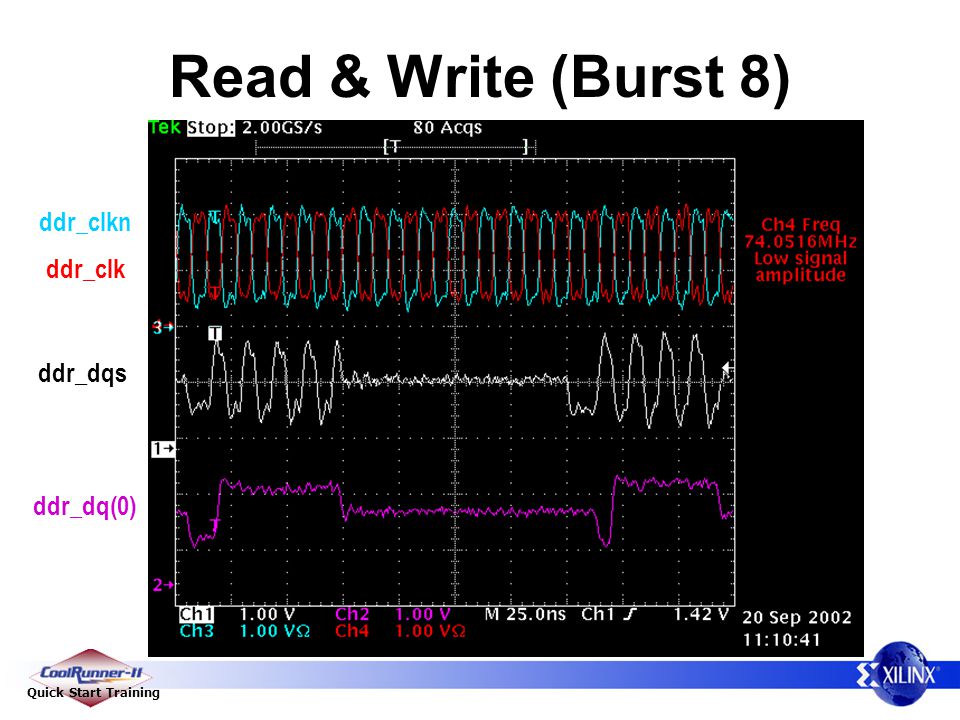
Task: Click the highlighted Ch1 channel label
Action: coord(196,614)
